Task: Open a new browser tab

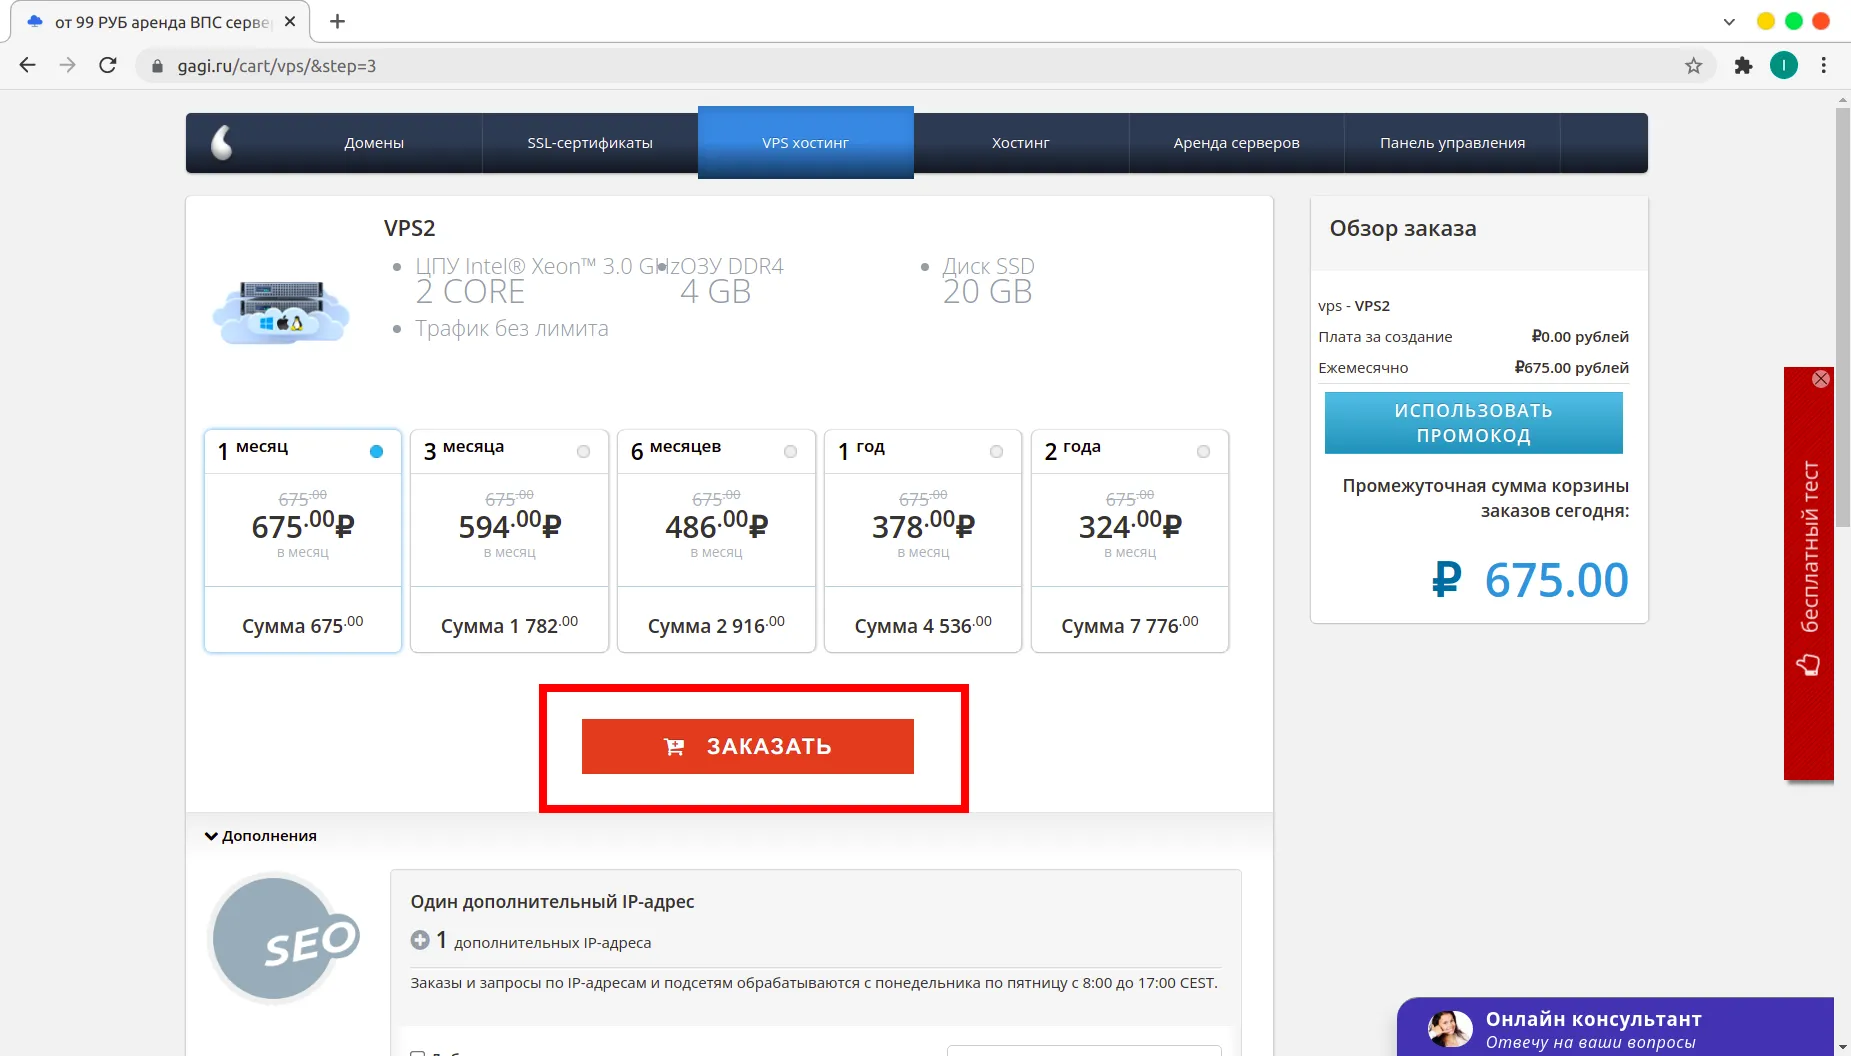Action: (x=338, y=21)
